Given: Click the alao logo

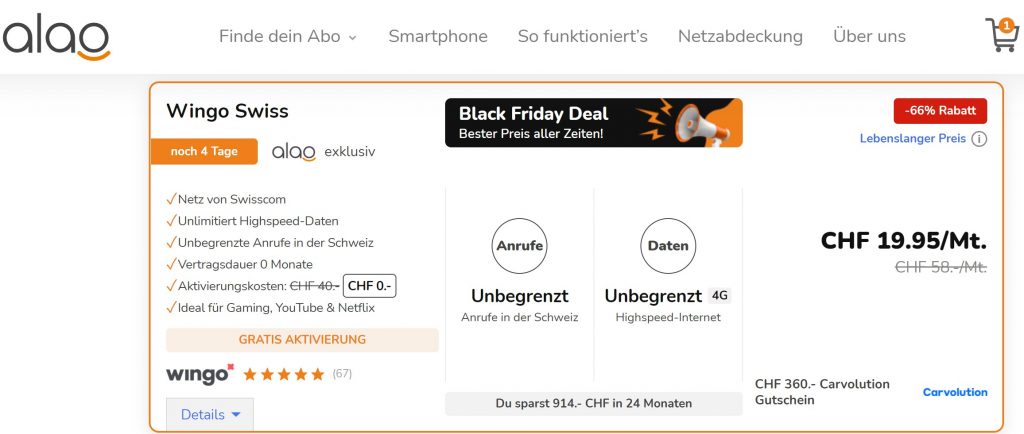Looking at the screenshot, I should (56, 36).
